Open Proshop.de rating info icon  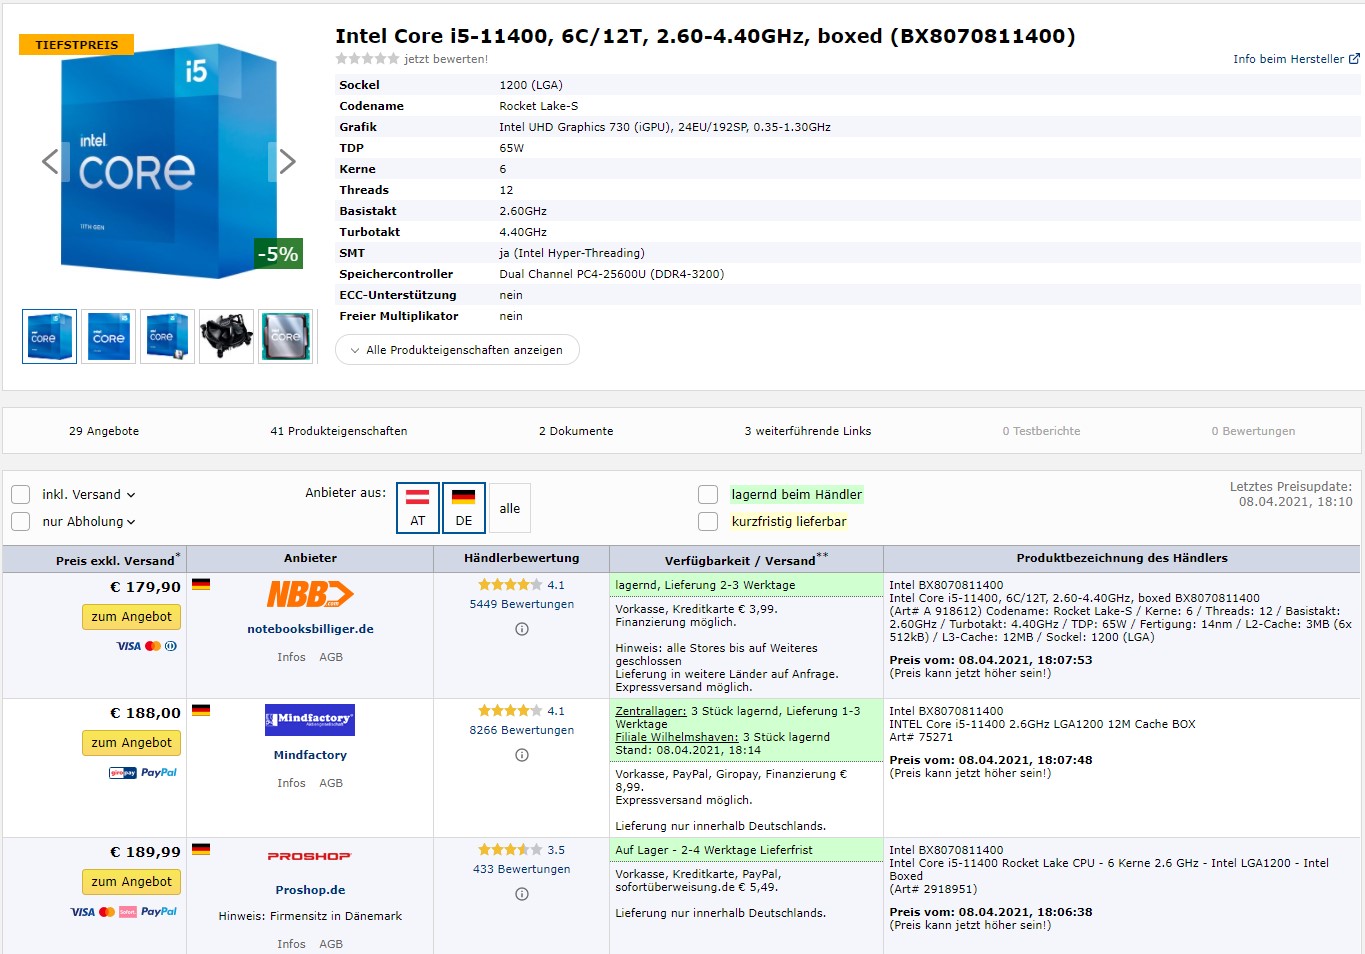[522, 894]
